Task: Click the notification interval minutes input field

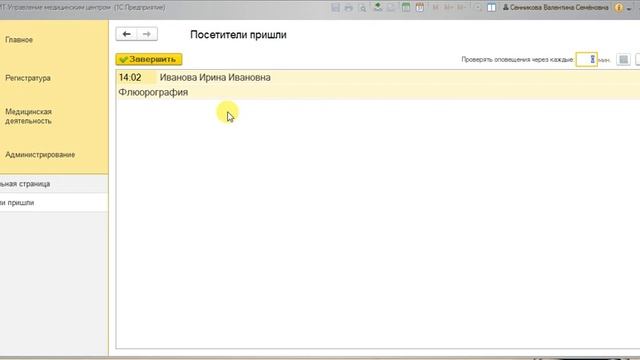Action: tap(587, 60)
